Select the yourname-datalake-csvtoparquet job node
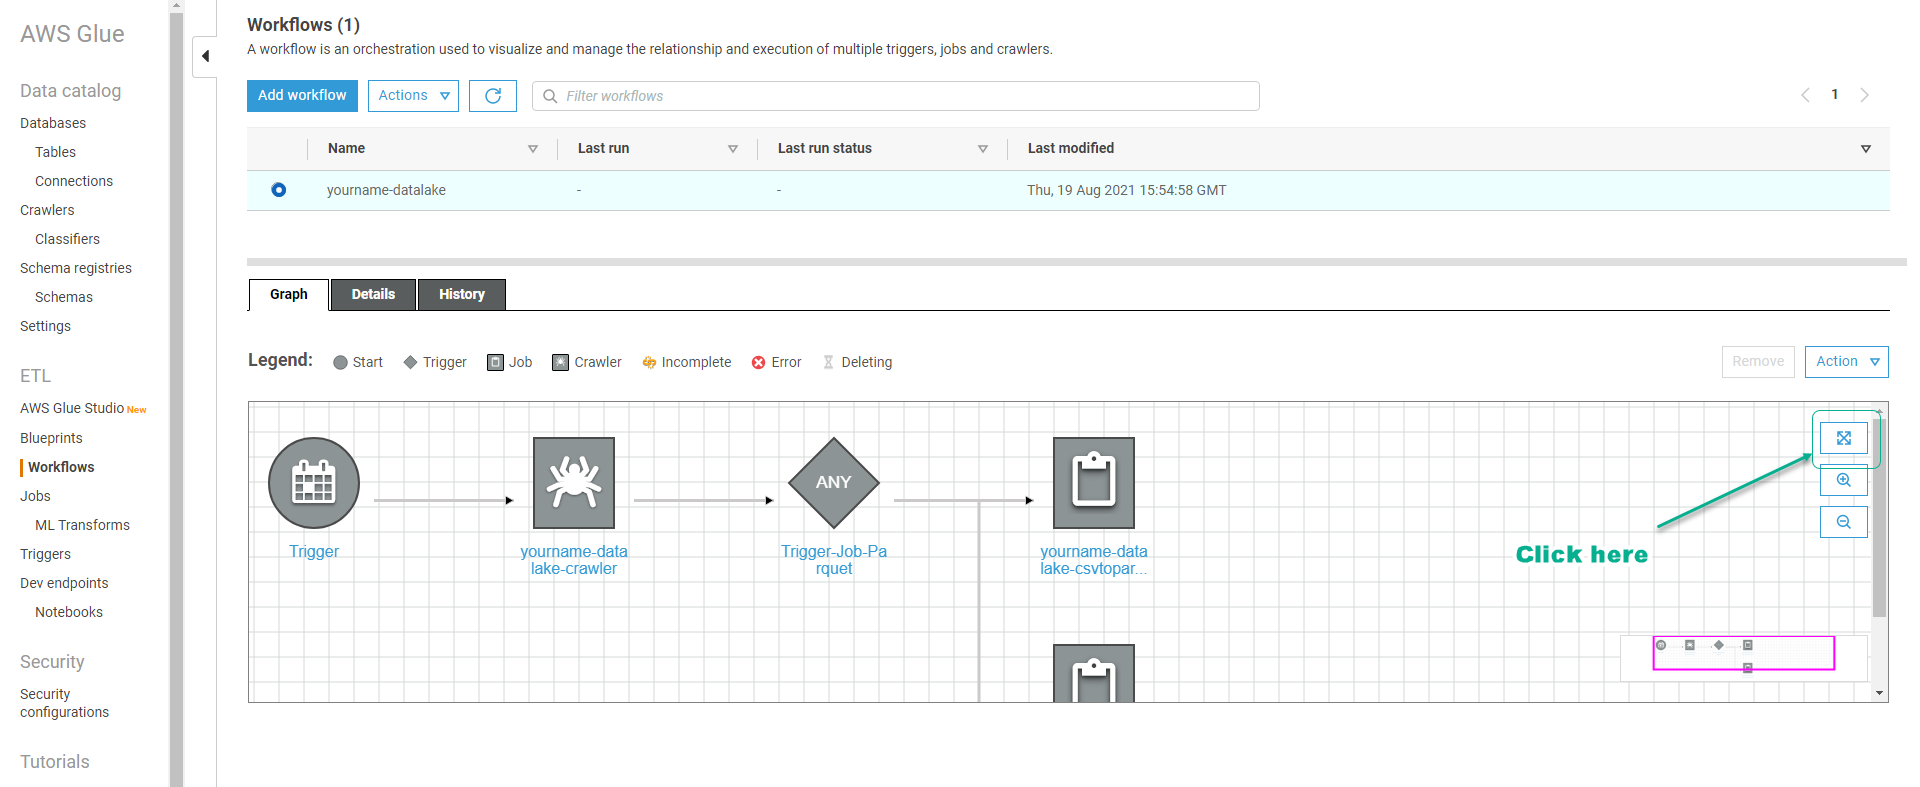This screenshot has height=787, width=1920. (1094, 483)
